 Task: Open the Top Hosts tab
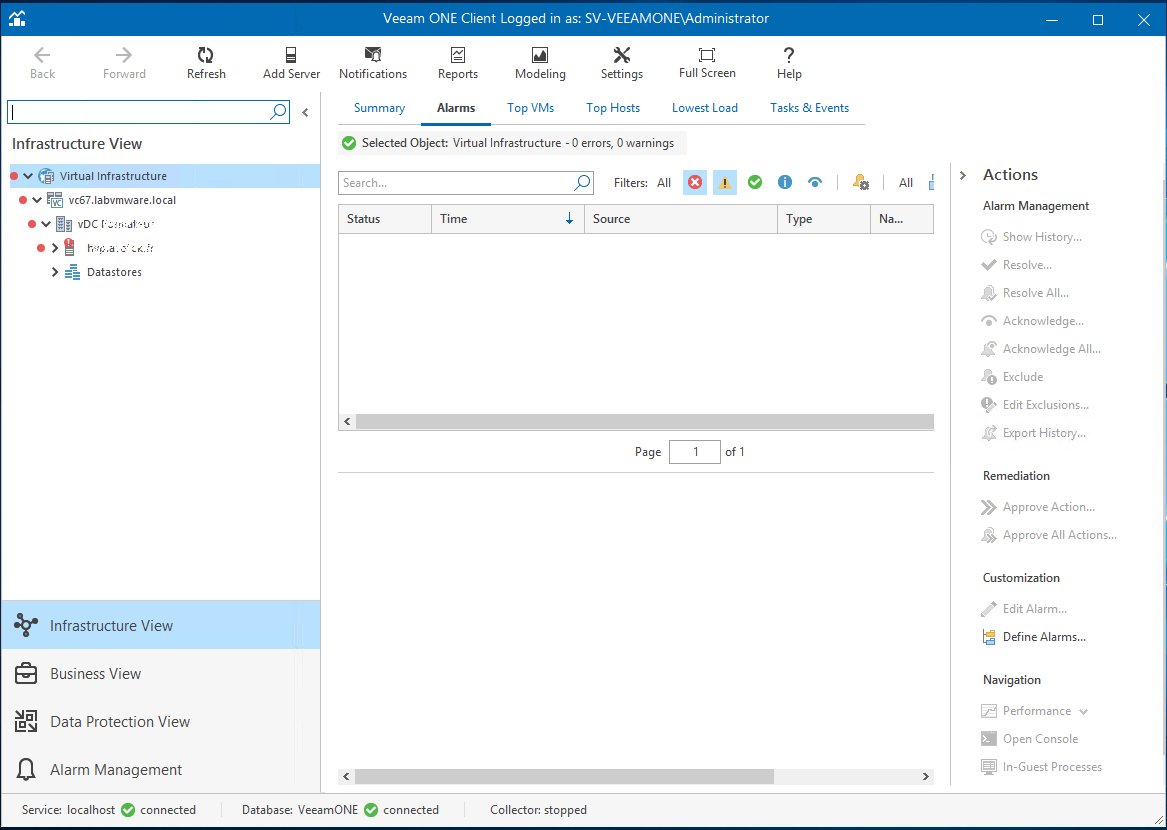[613, 108]
